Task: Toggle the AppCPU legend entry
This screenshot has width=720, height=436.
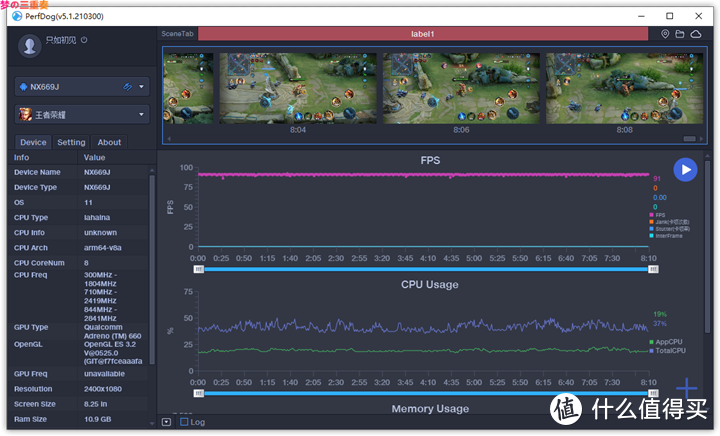Action: click(x=666, y=342)
